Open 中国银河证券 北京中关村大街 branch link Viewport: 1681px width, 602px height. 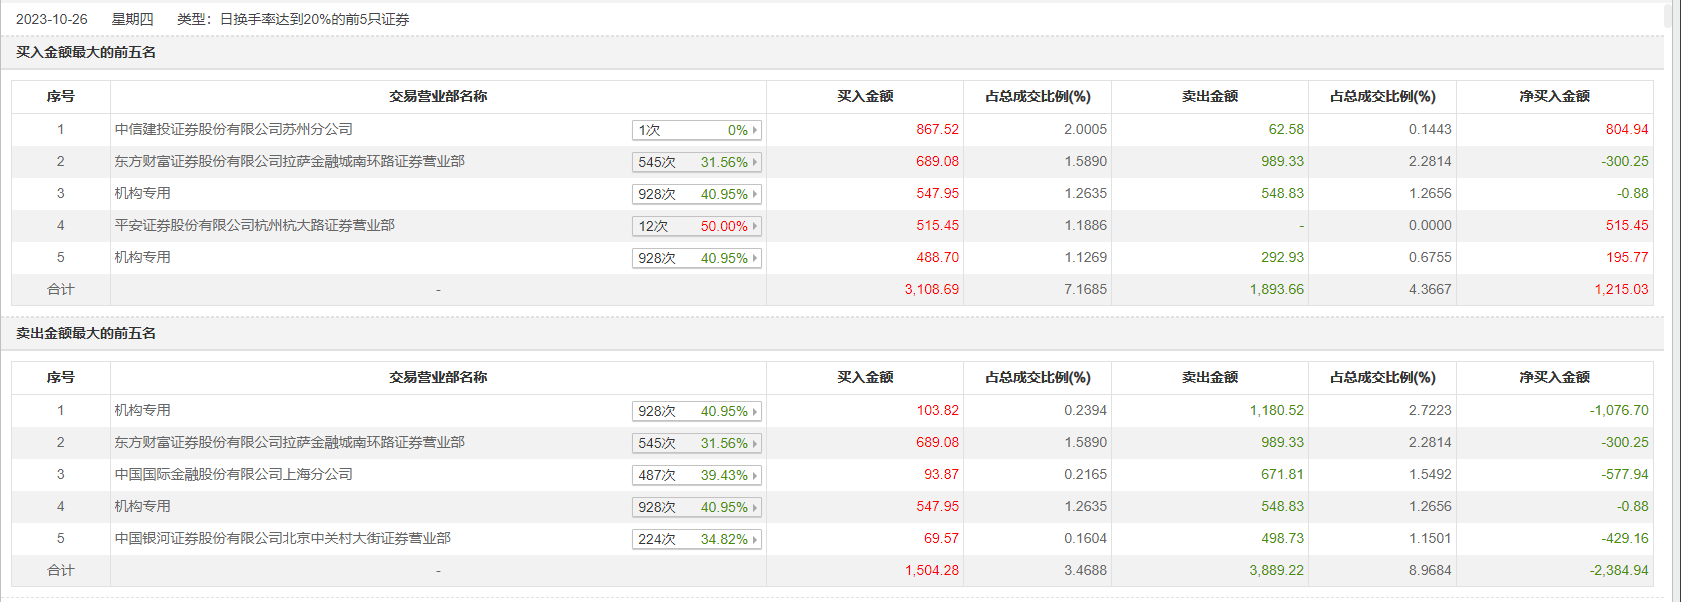click(282, 538)
